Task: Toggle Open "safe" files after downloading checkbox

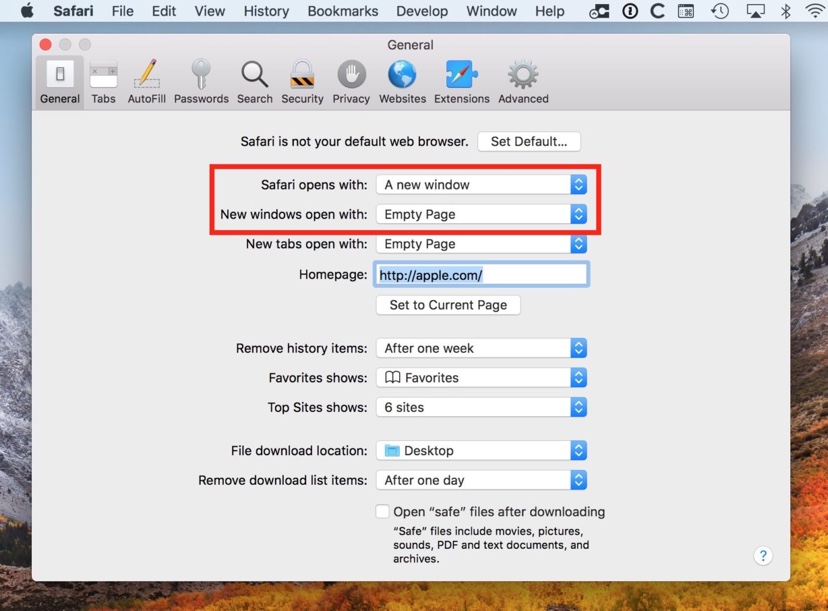Action: point(382,511)
